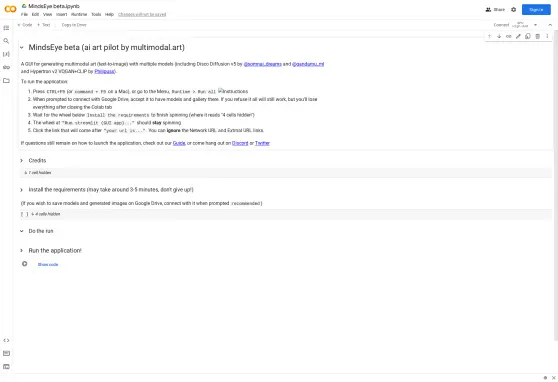The width and height of the screenshot is (558, 382).
Task: Click the notebook title MindsEye beta.ipynb
Action: click(x=54, y=6)
